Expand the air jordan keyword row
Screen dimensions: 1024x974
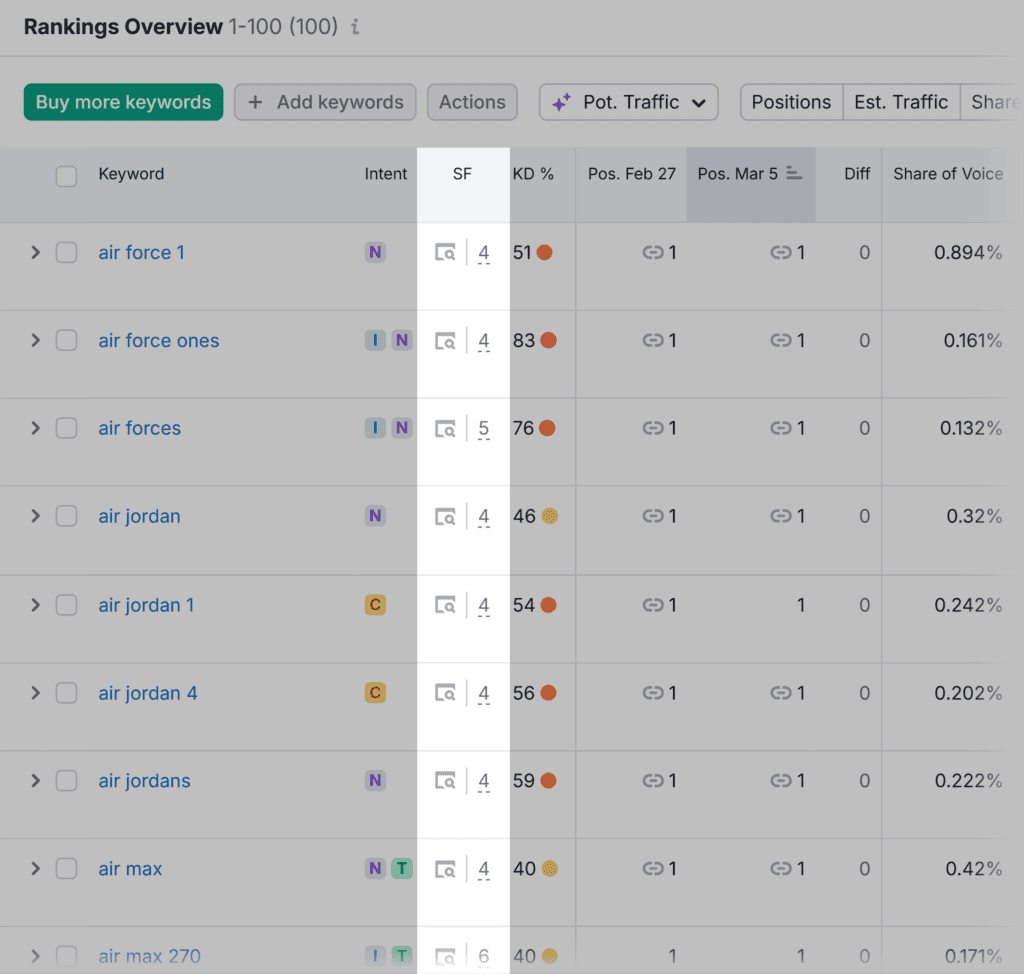pyautogui.click(x=34, y=516)
